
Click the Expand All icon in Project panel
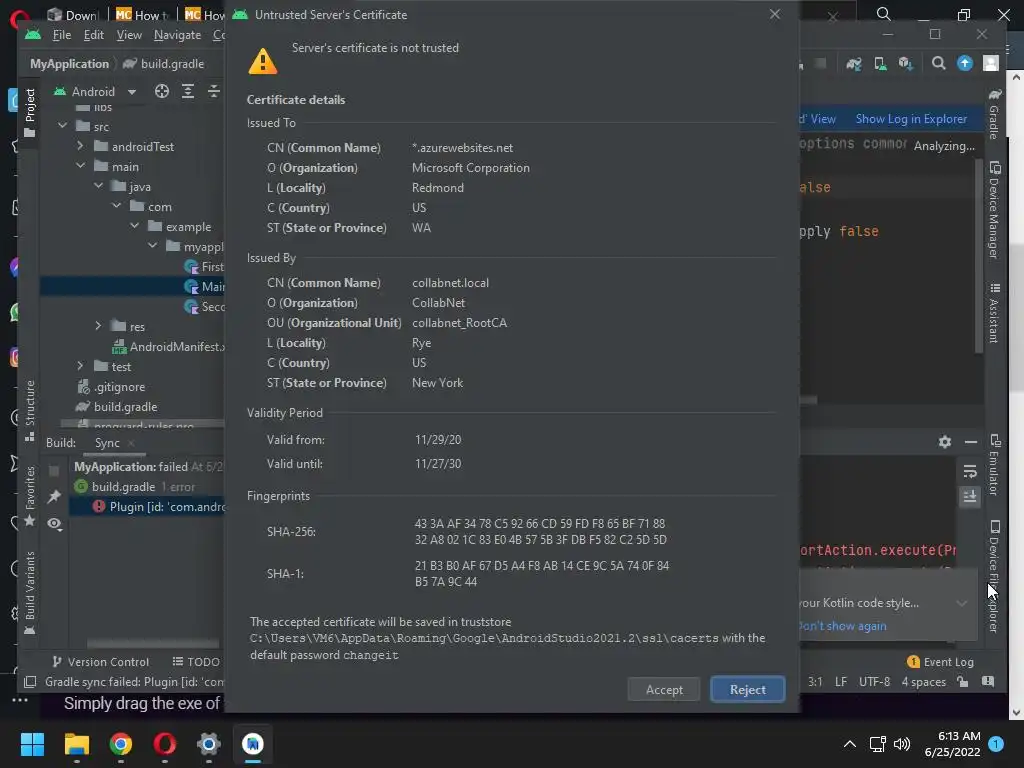coord(187,91)
